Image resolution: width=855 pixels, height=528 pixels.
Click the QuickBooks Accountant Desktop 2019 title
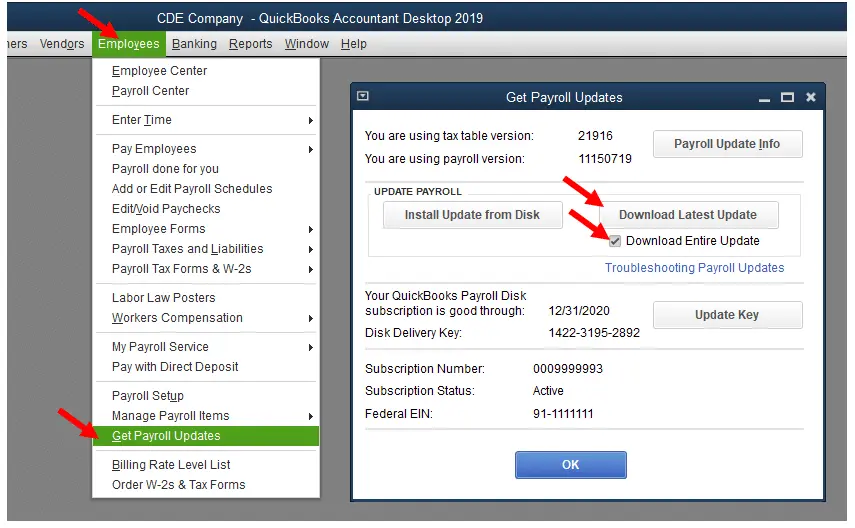371,19
